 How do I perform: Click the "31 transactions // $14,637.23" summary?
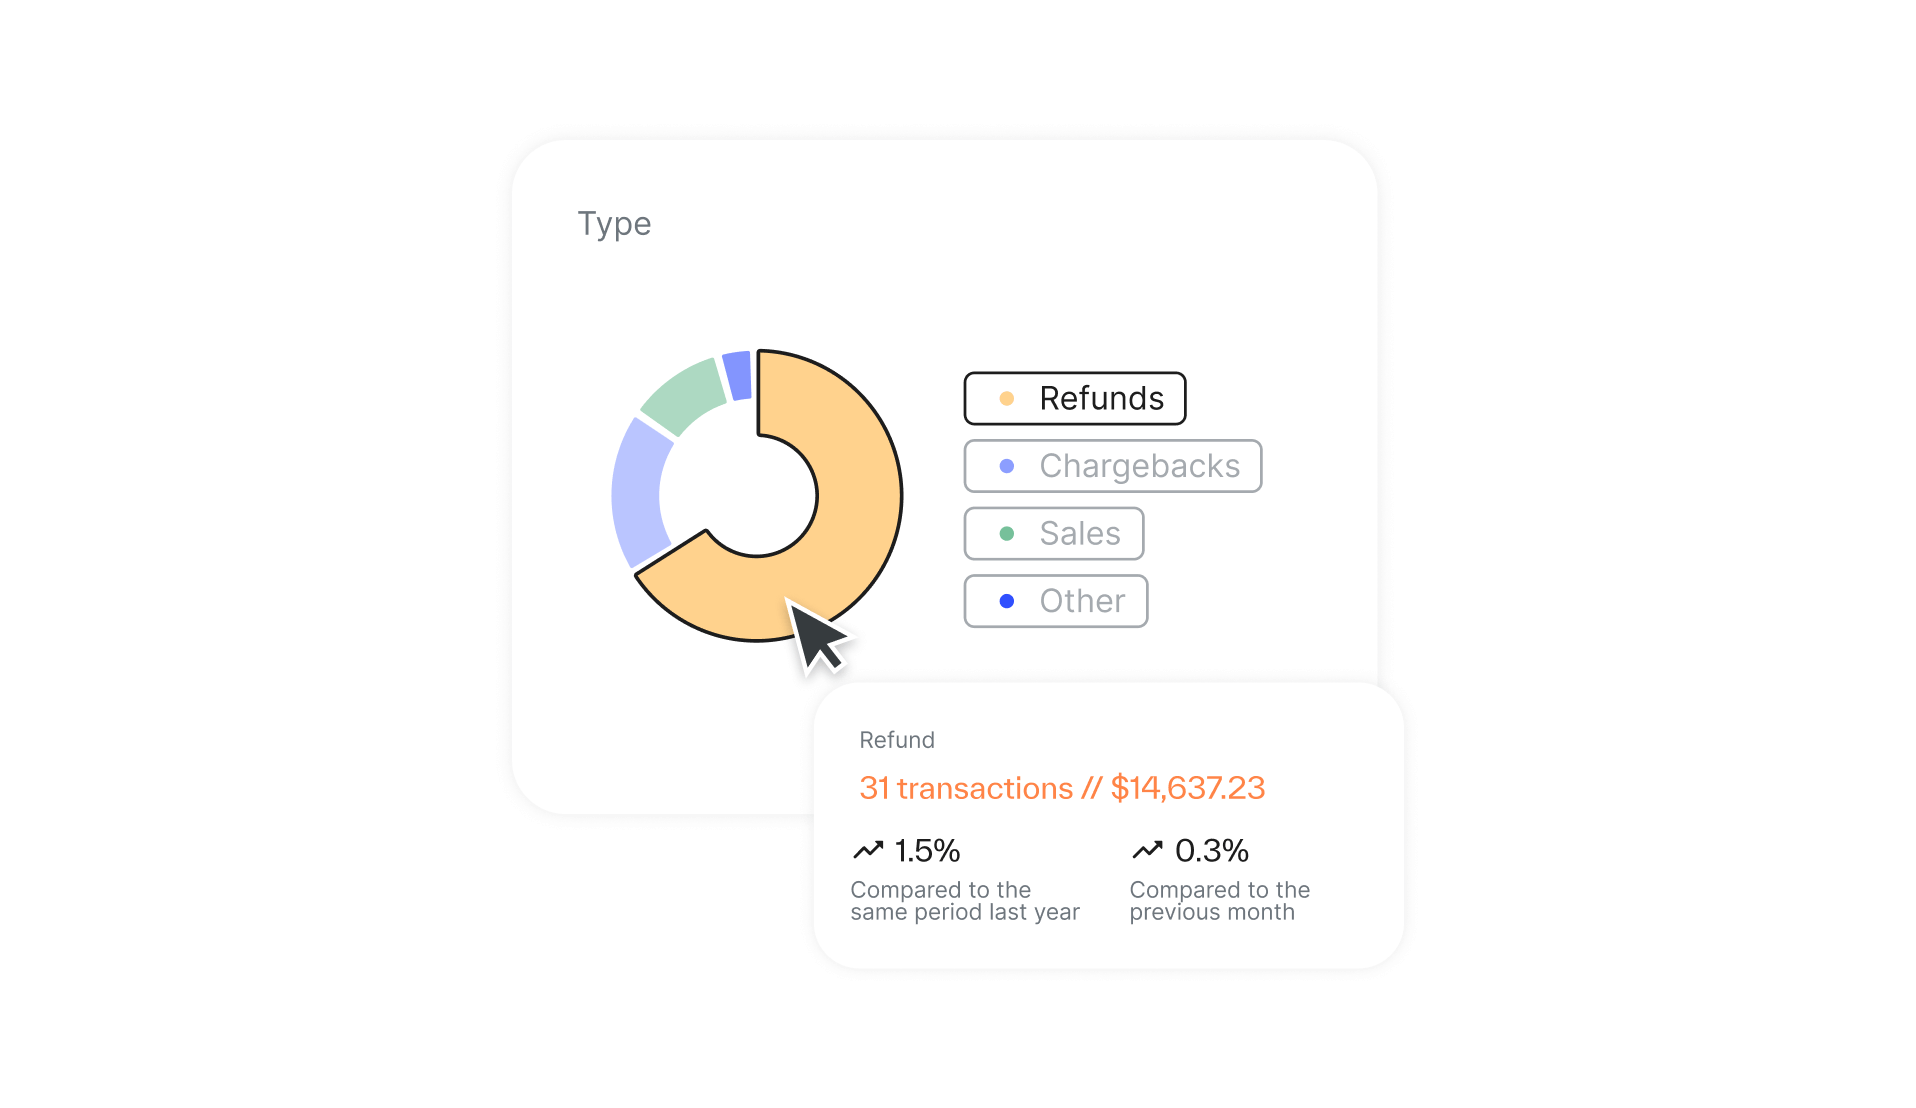coord(1061,788)
